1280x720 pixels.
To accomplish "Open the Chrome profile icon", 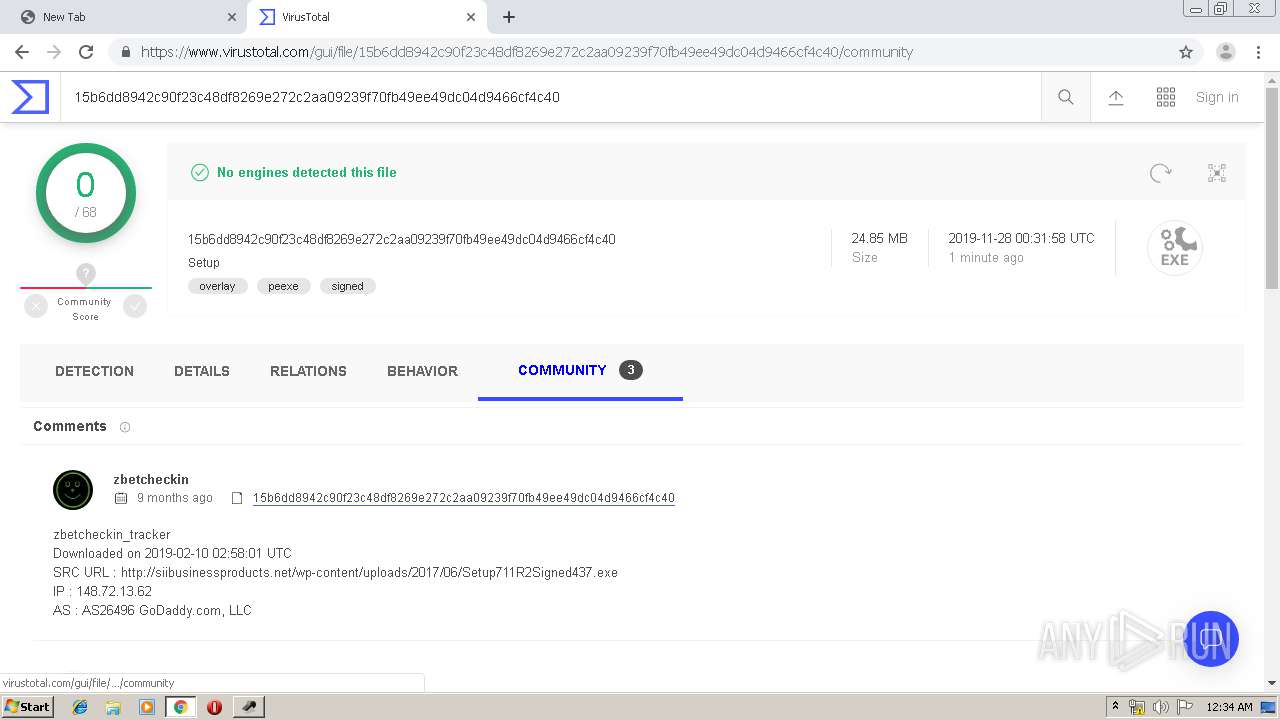I will 1226,52.
